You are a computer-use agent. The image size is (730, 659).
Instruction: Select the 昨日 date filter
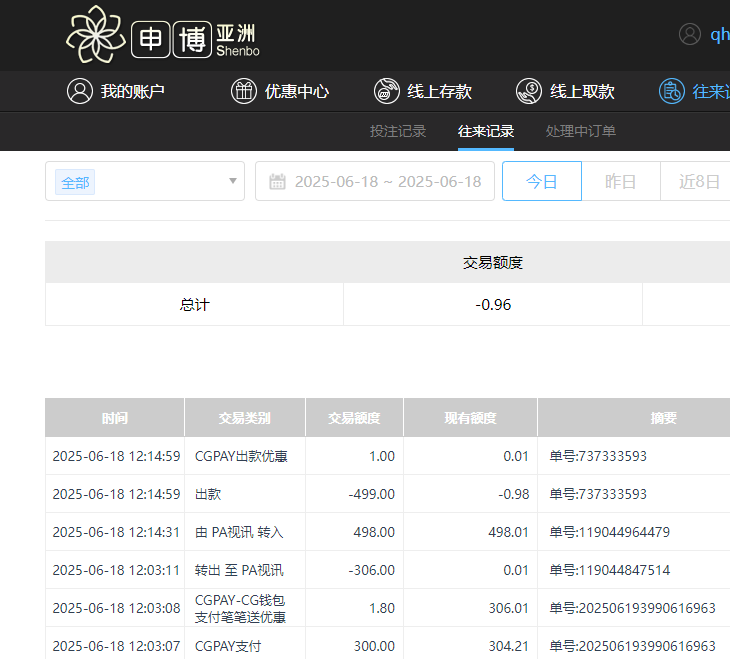(x=620, y=181)
